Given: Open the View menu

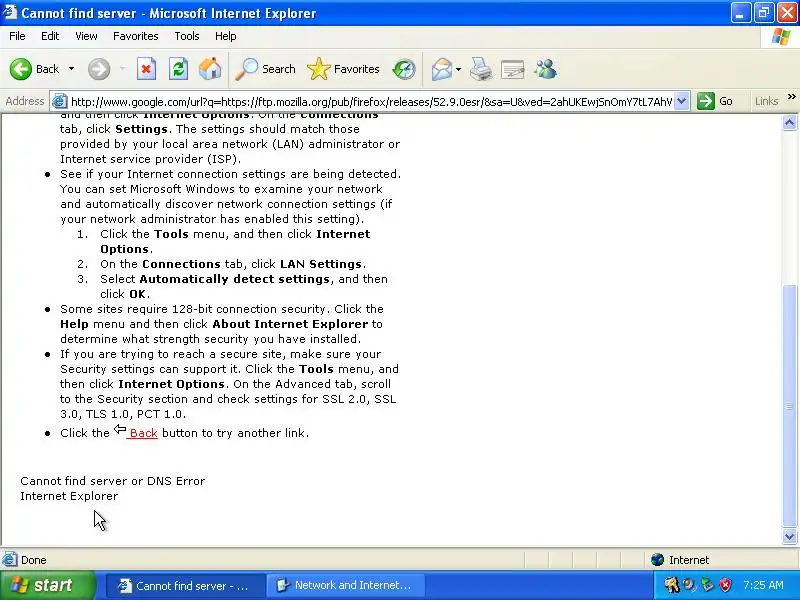Looking at the screenshot, I should point(86,36).
